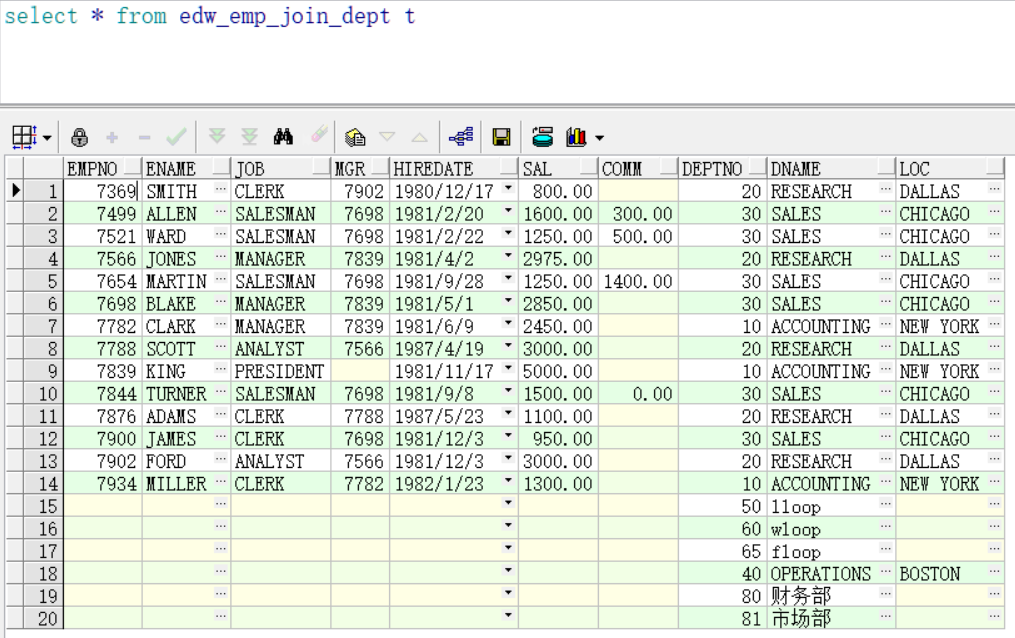
Task: Click the ENAME column header
Action: click(186, 169)
